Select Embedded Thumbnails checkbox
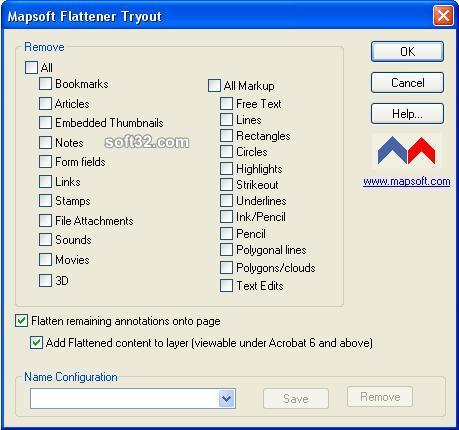This screenshot has width=459, height=430. (45, 122)
